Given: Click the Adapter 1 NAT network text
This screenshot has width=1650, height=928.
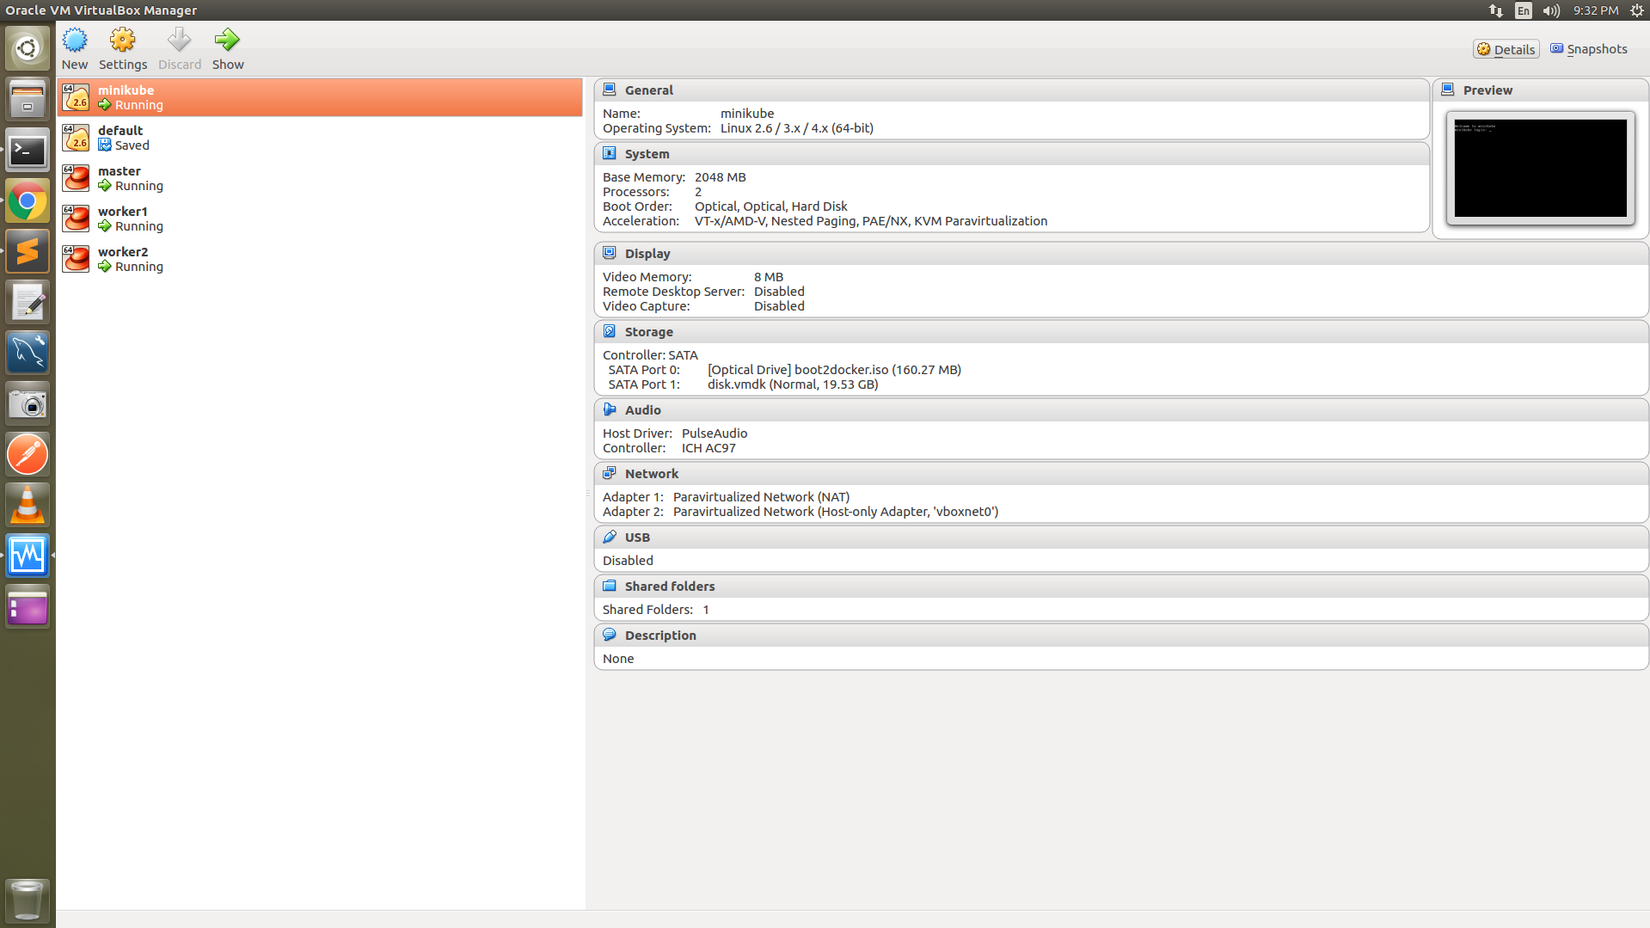Looking at the screenshot, I should click(761, 497).
